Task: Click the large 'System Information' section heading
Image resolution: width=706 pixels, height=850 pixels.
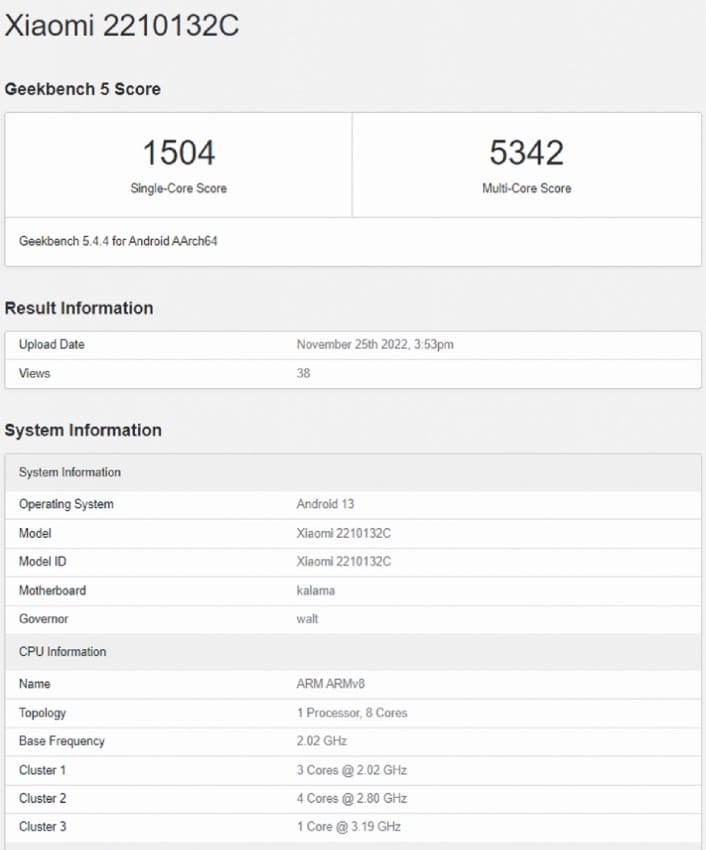Action: pyautogui.click(x=83, y=430)
